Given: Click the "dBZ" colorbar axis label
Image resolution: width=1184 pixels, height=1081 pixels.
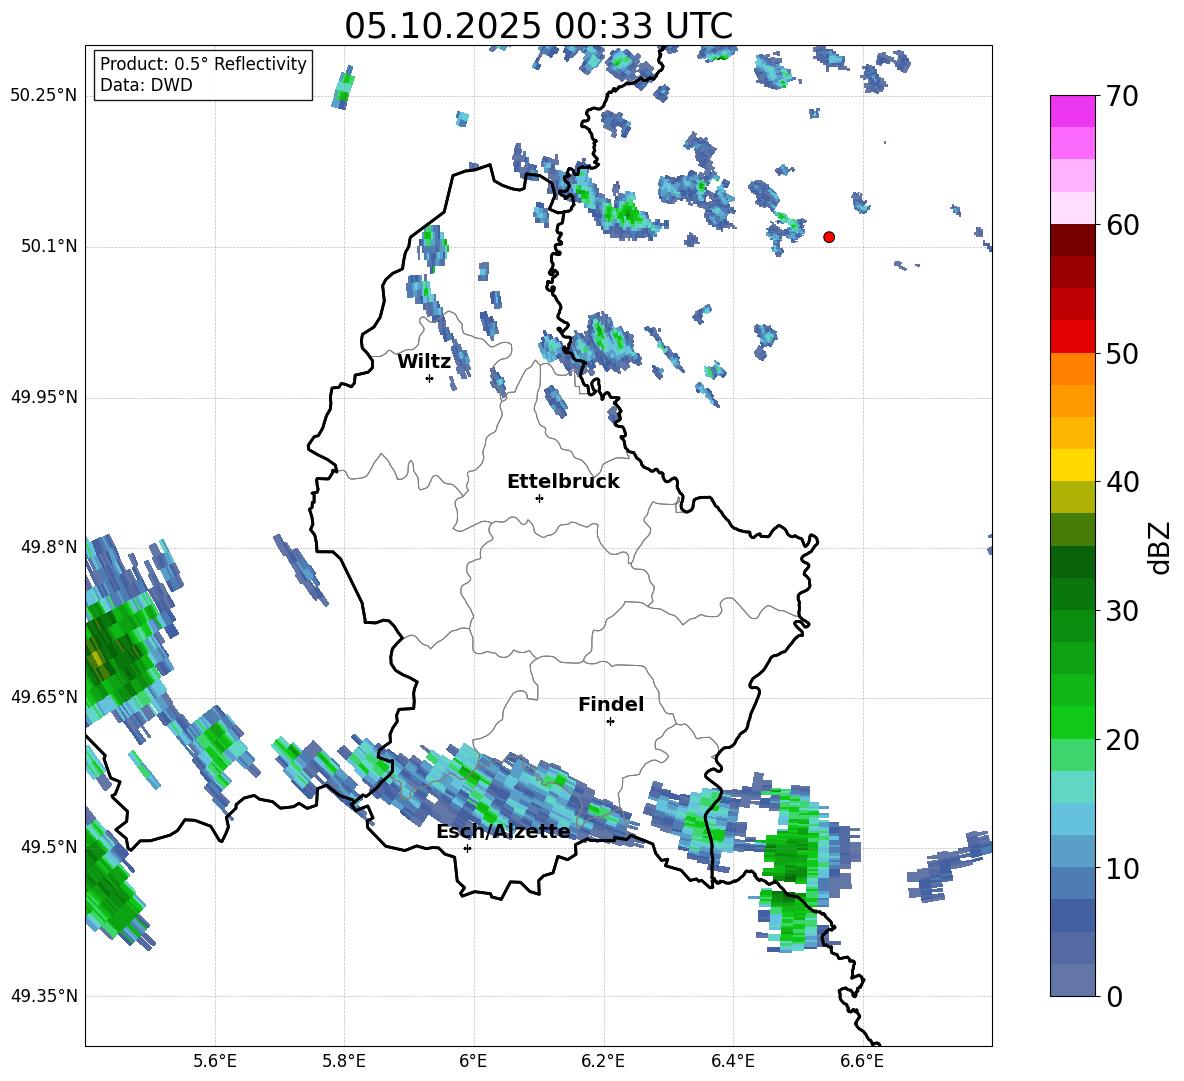Looking at the screenshot, I should pos(1161,547).
